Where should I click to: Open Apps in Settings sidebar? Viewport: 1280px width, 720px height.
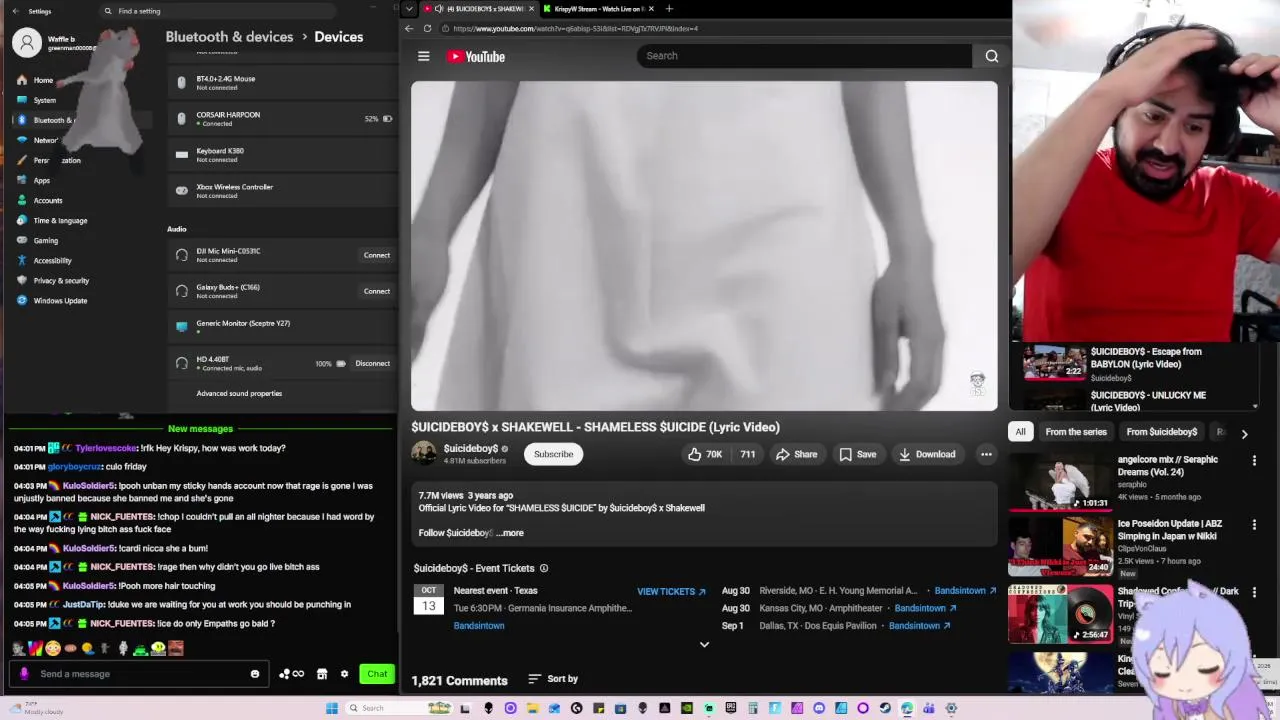coord(42,180)
